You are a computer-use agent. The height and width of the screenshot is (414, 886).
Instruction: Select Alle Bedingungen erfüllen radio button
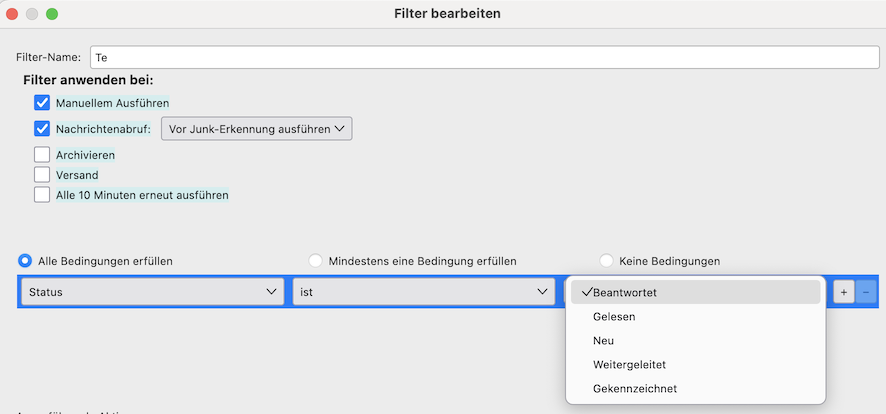[26, 261]
